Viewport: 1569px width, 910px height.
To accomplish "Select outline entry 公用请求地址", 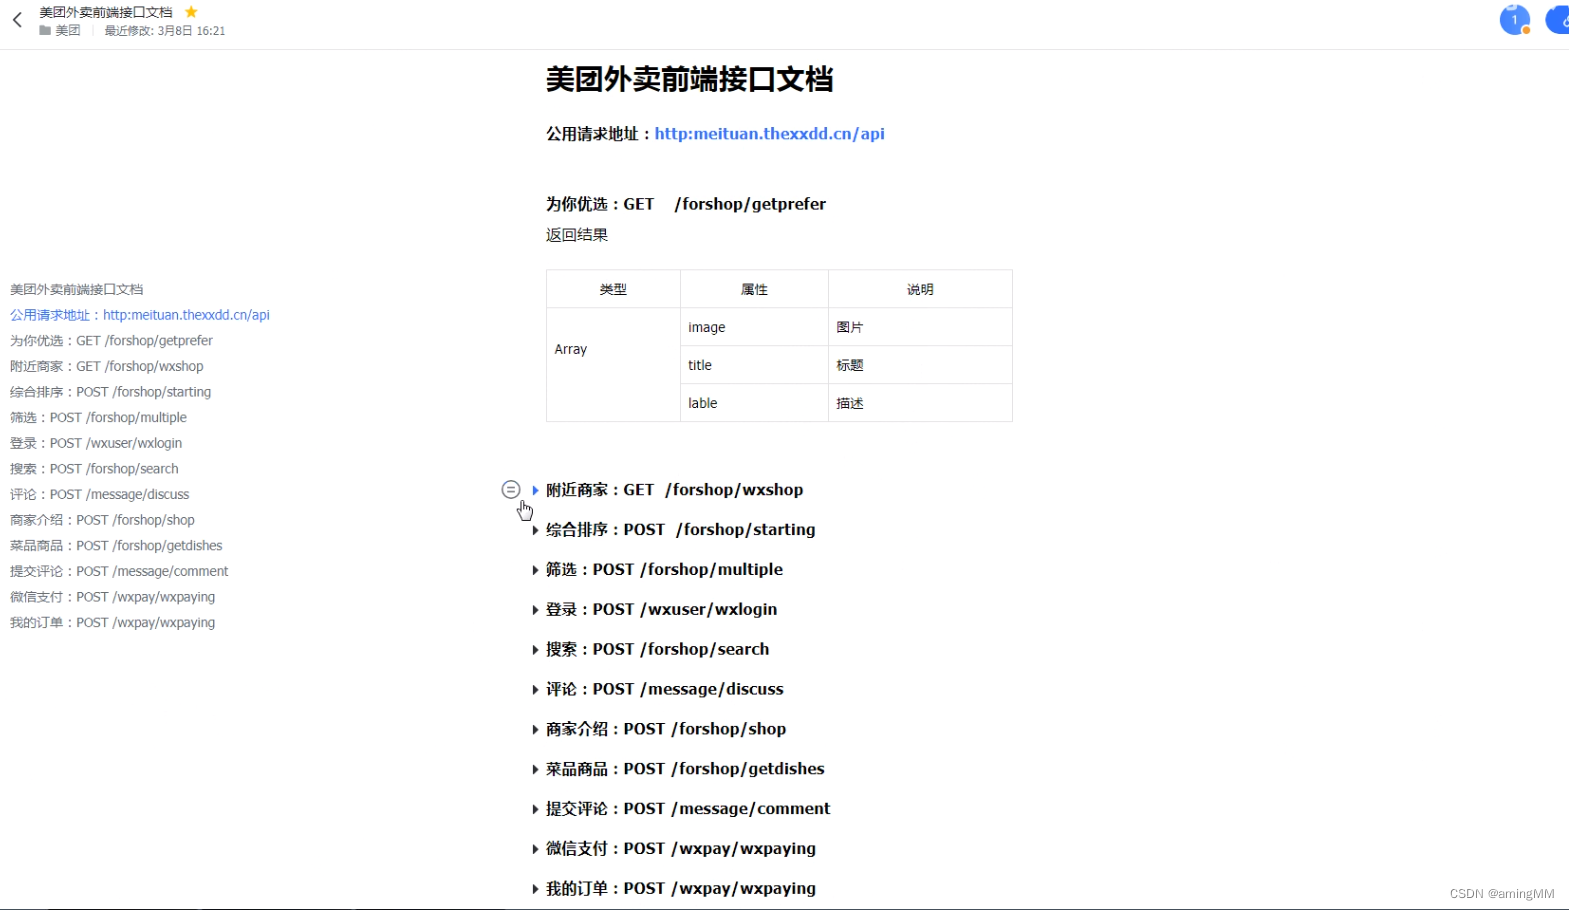I will click(x=140, y=315).
